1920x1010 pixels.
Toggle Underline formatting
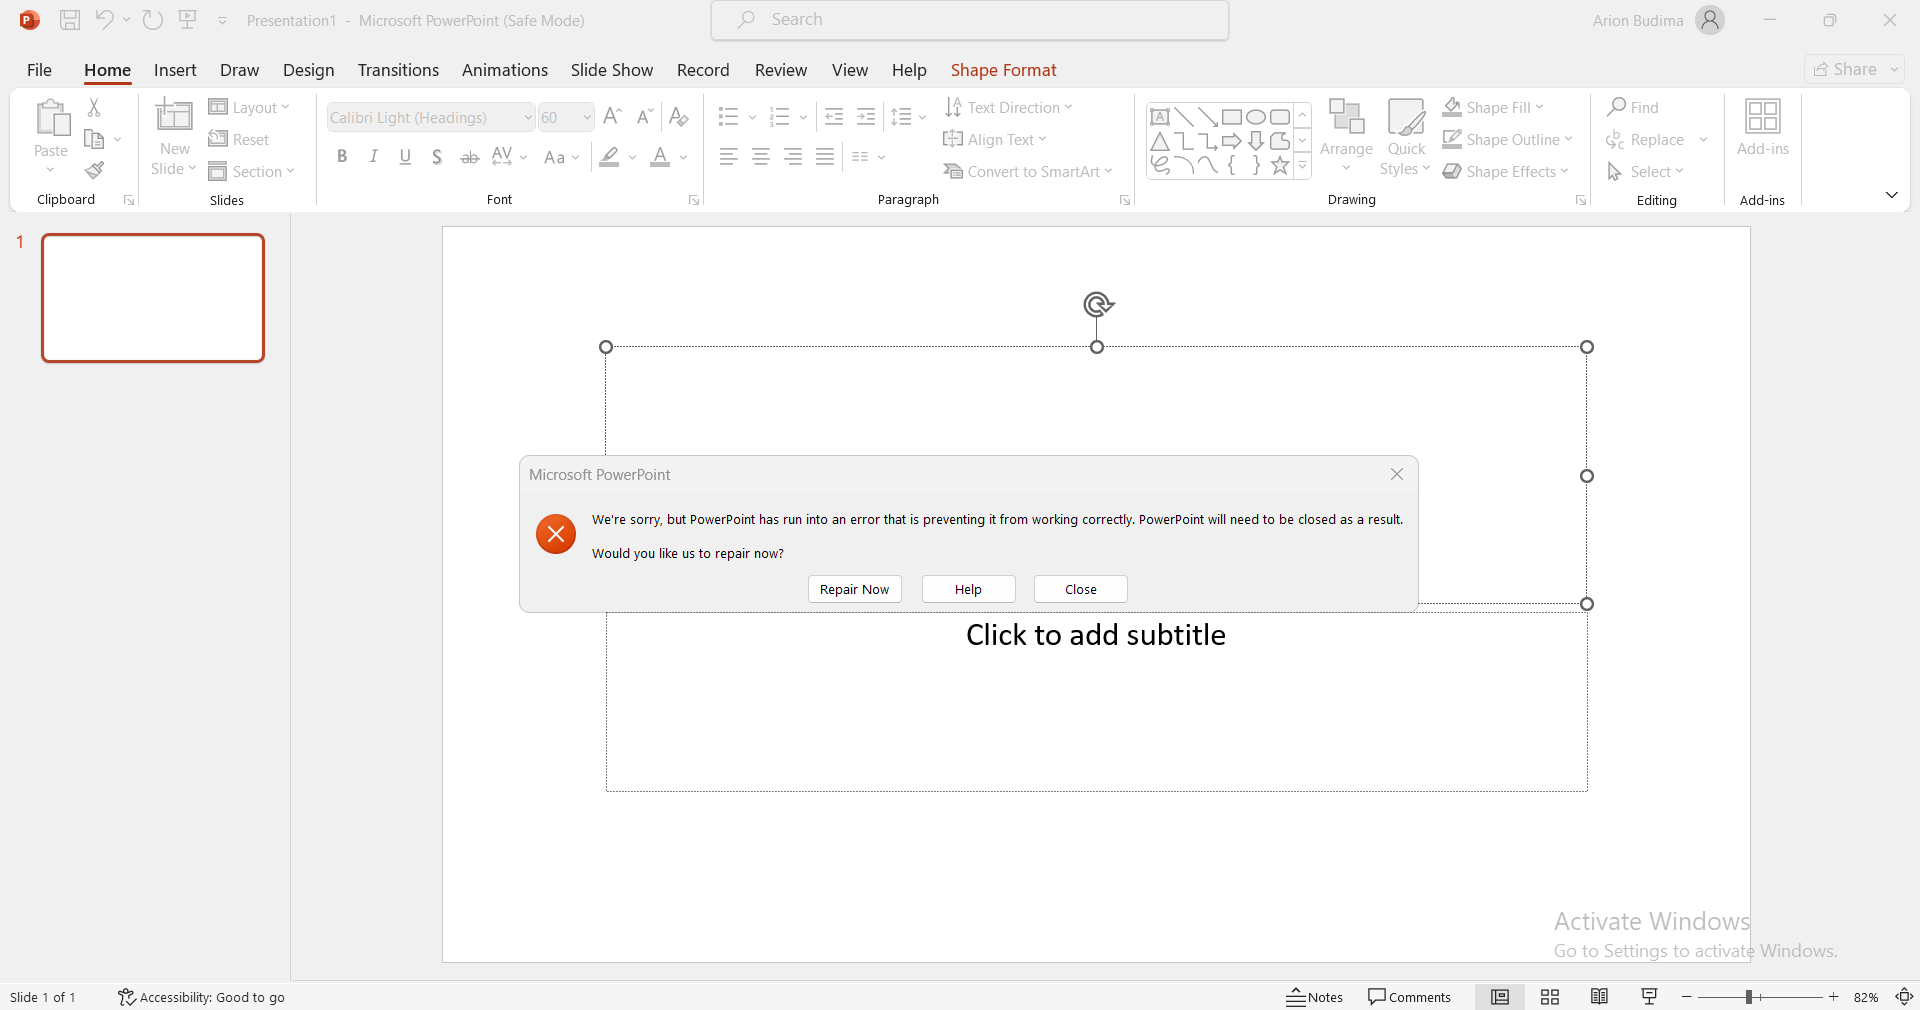point(405,157)
